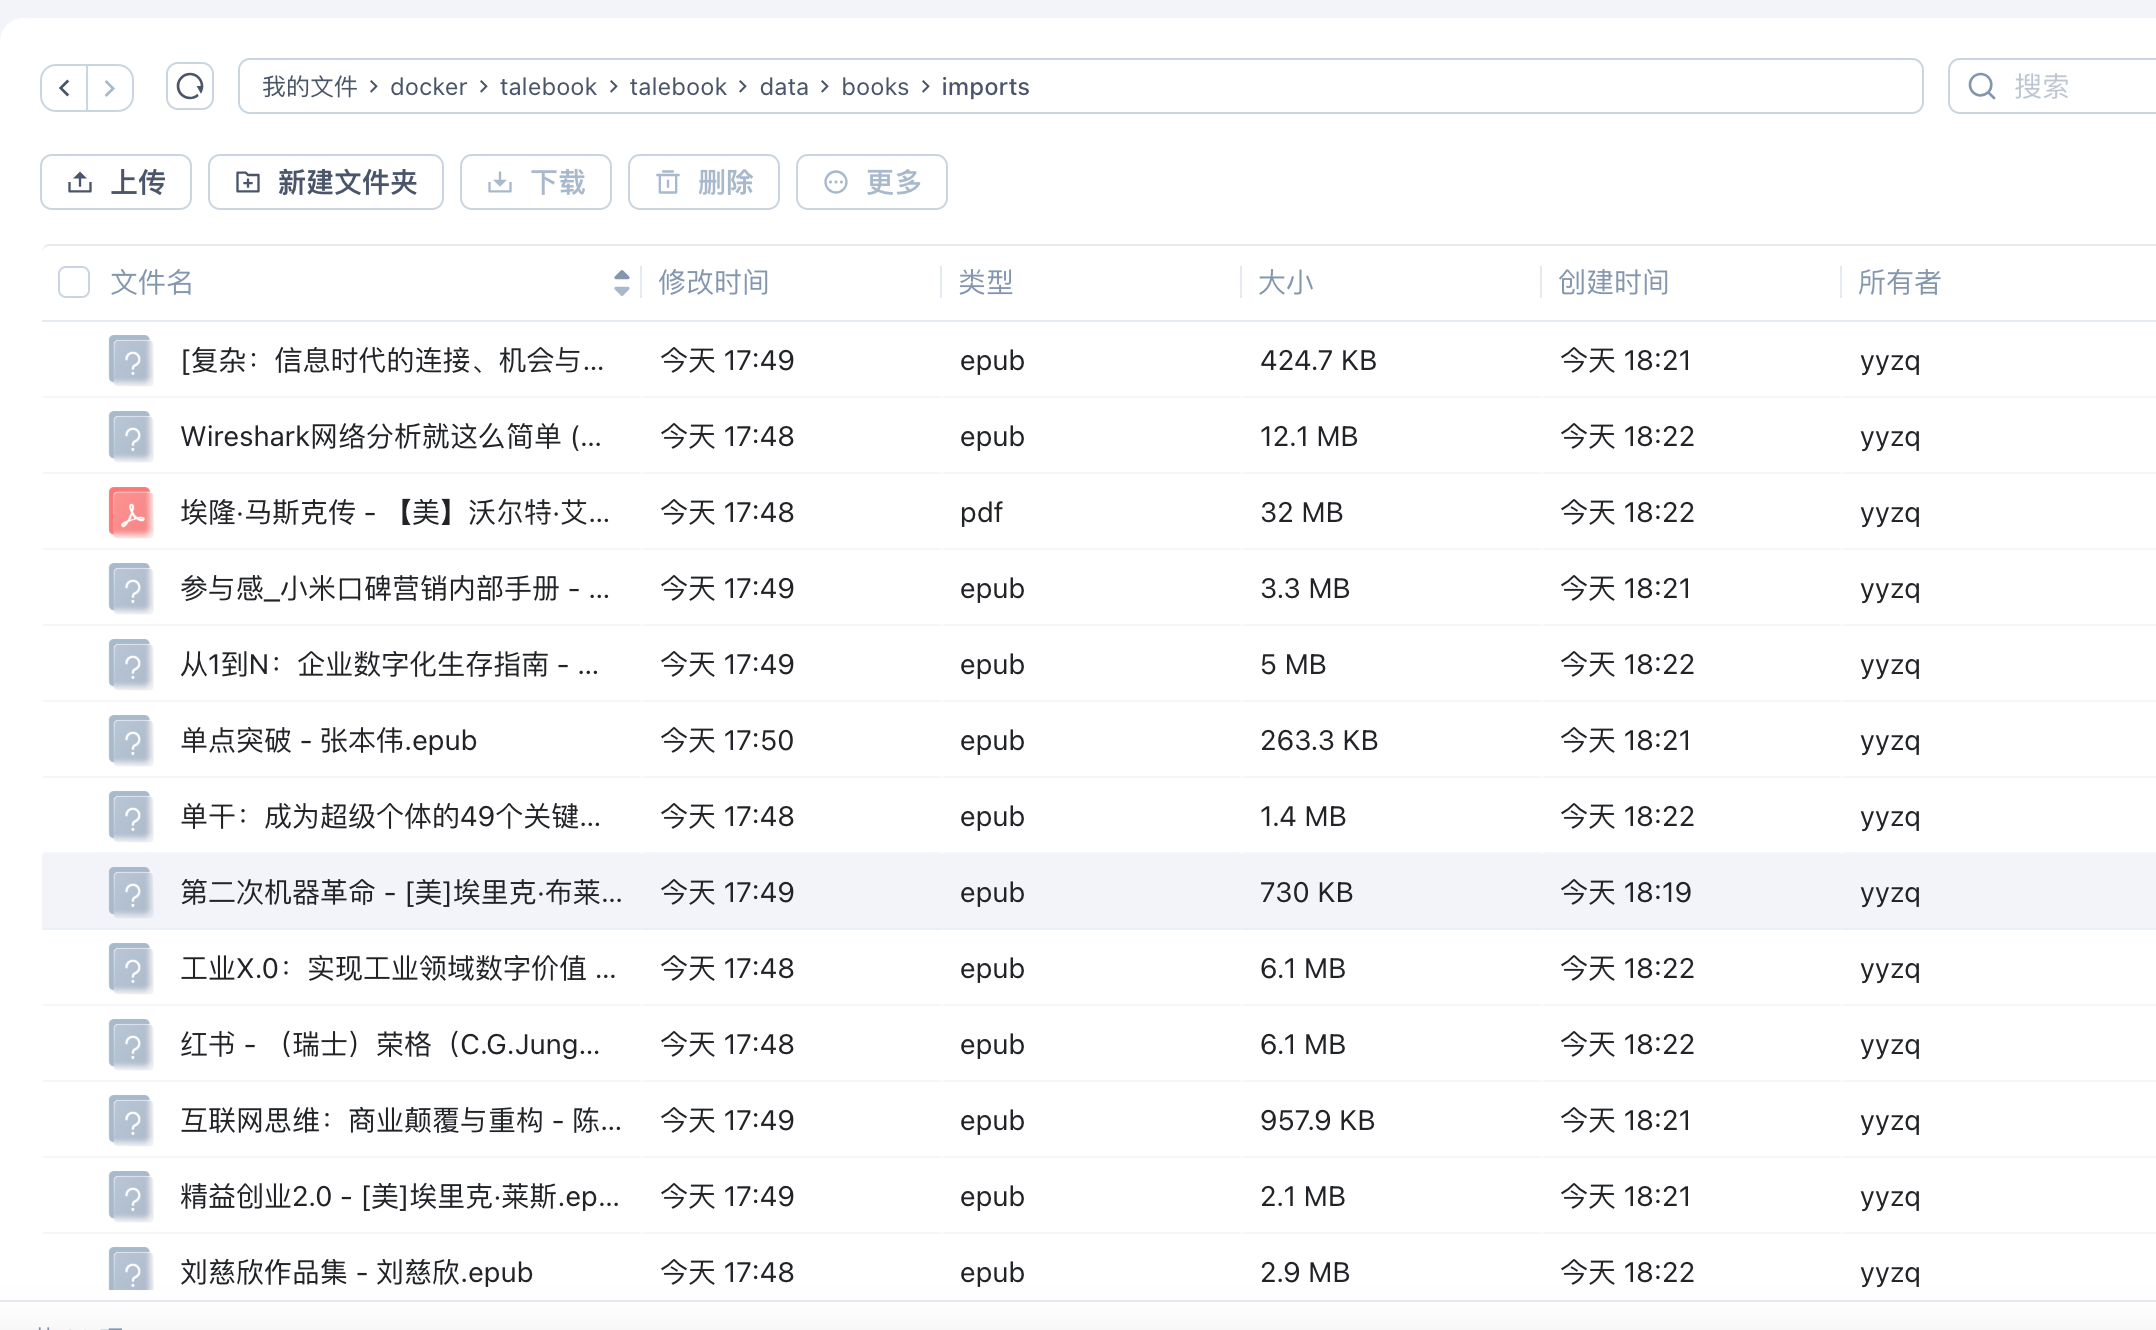
Task: Click file icon of 互联网思维 epub
Action: [131, 1120]
